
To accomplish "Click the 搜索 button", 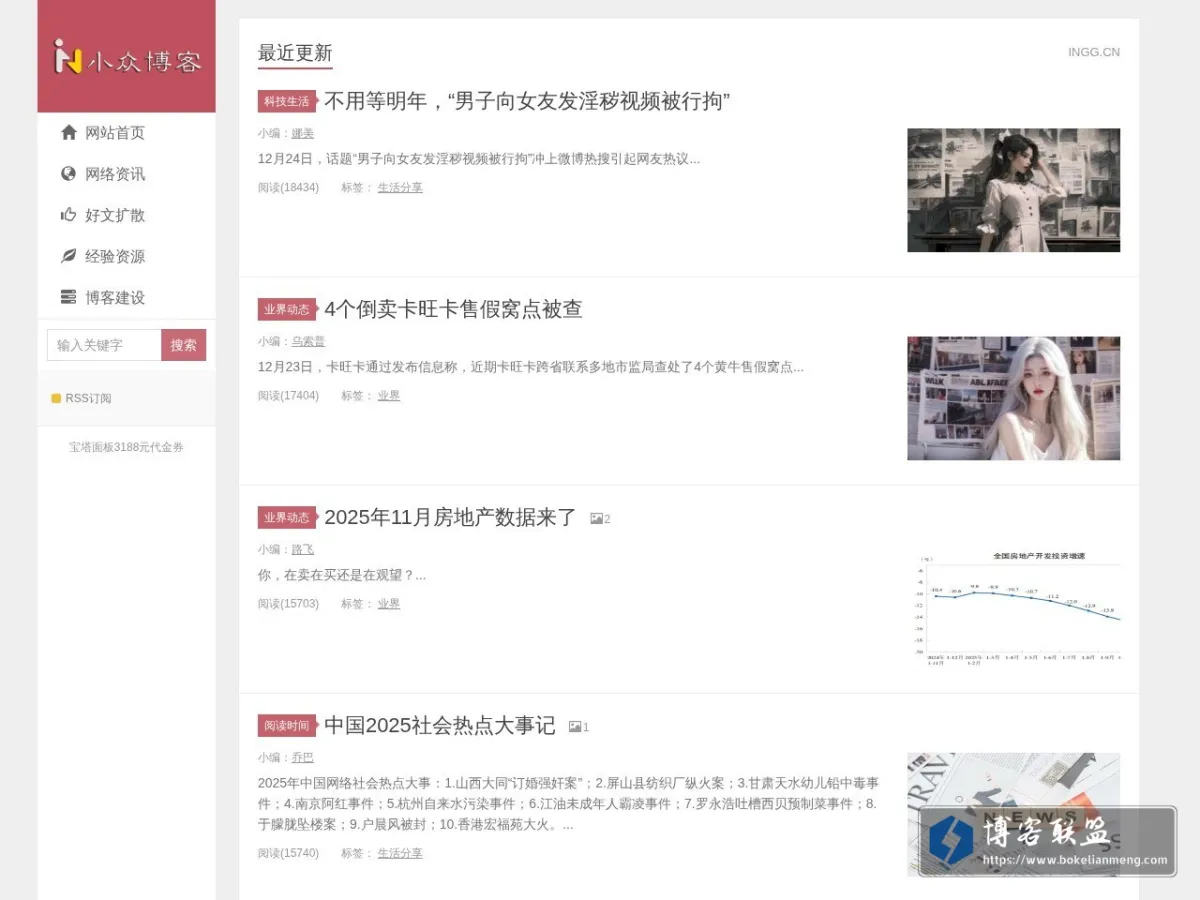I will [x=184, y=345].
